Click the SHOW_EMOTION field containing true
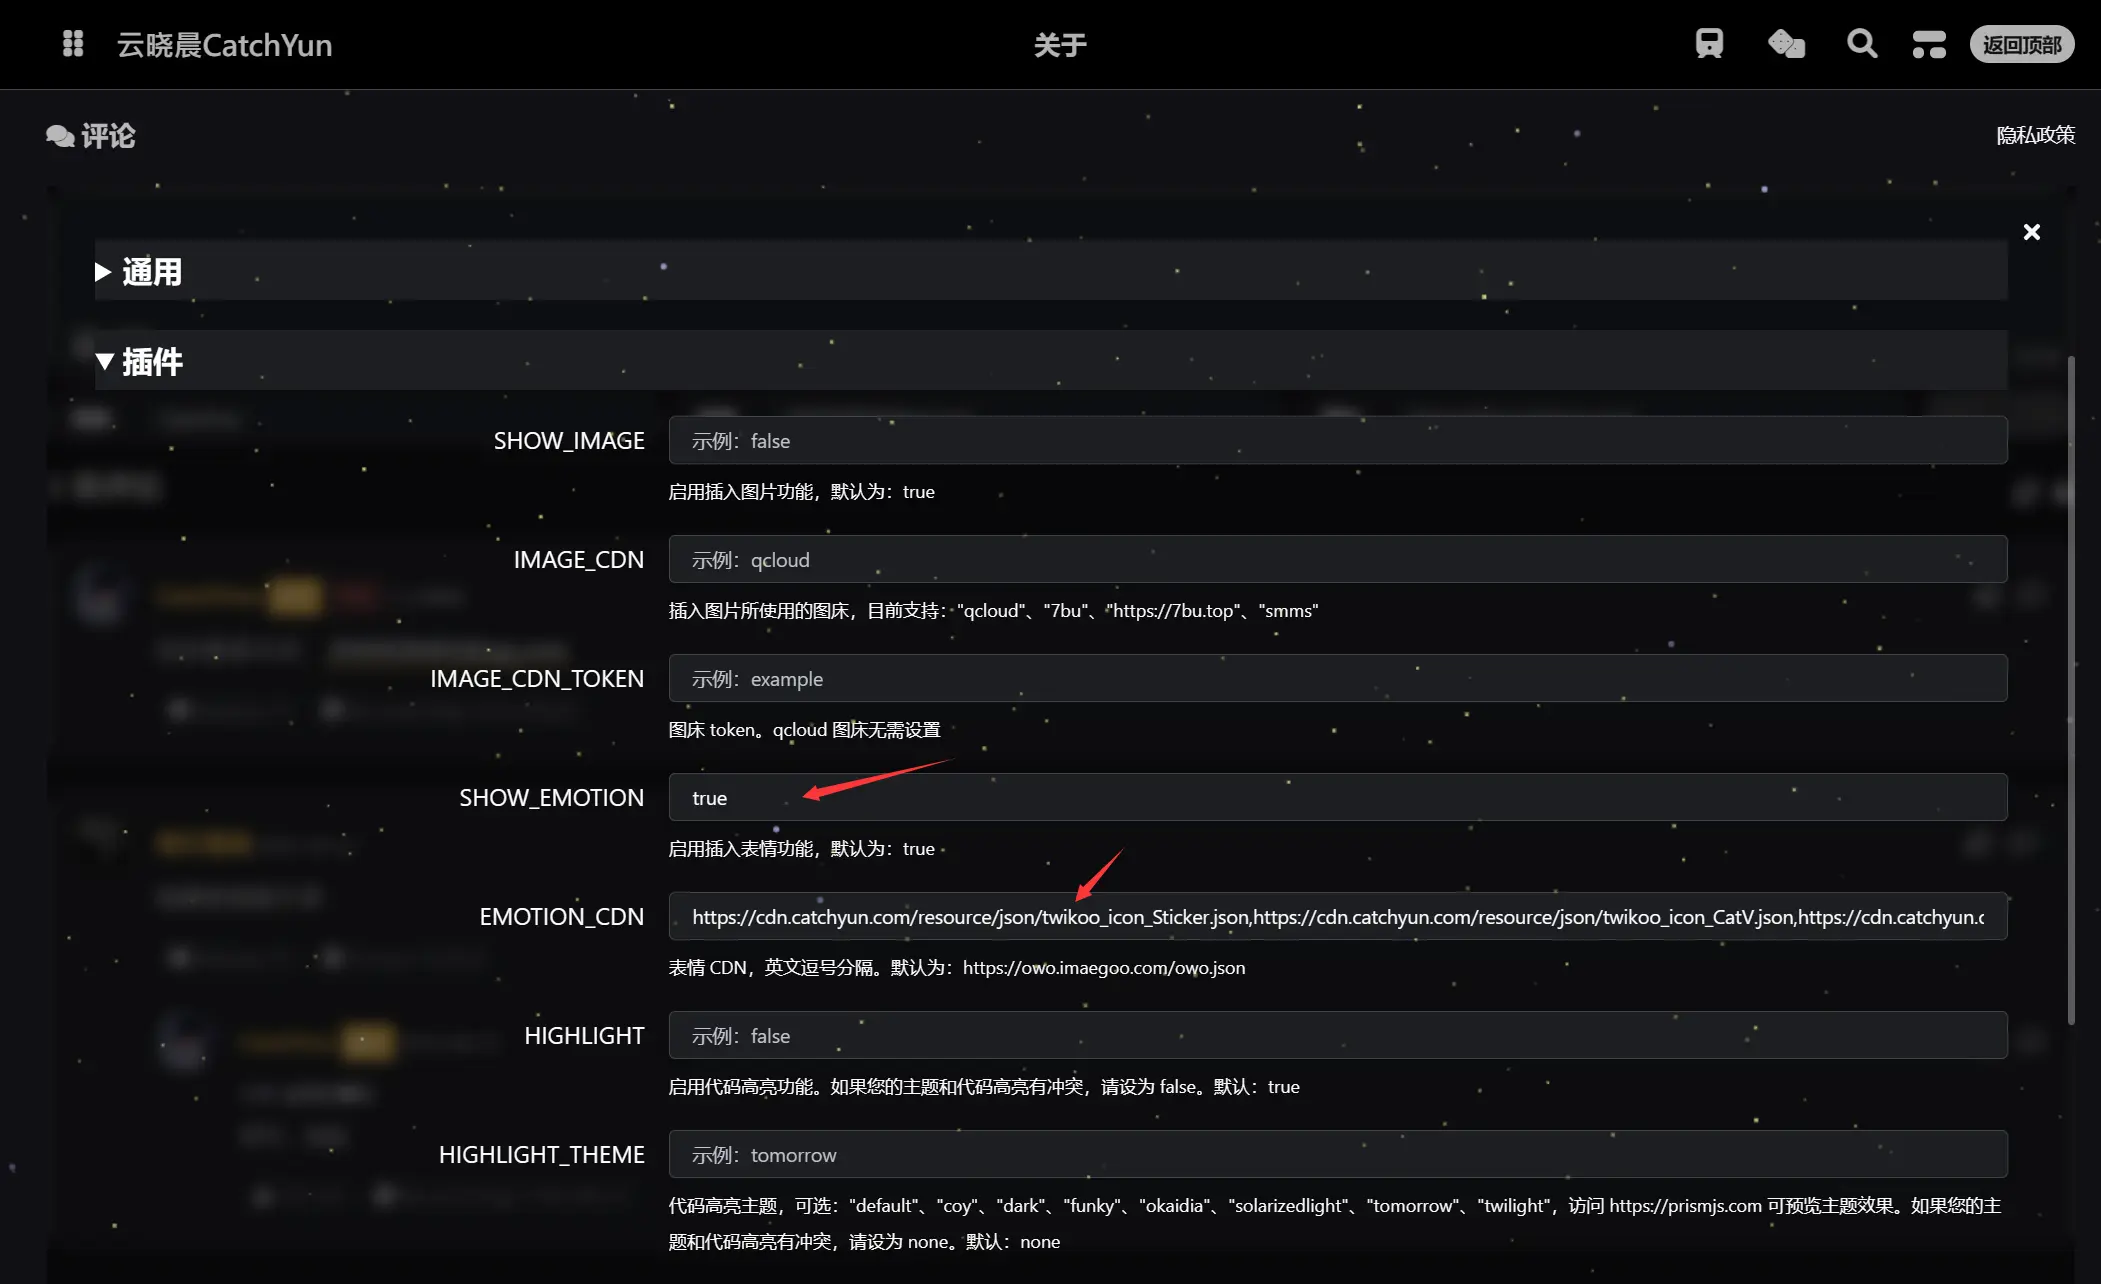Viewport: 2101px width, 1284px height. coord(1337,798)
